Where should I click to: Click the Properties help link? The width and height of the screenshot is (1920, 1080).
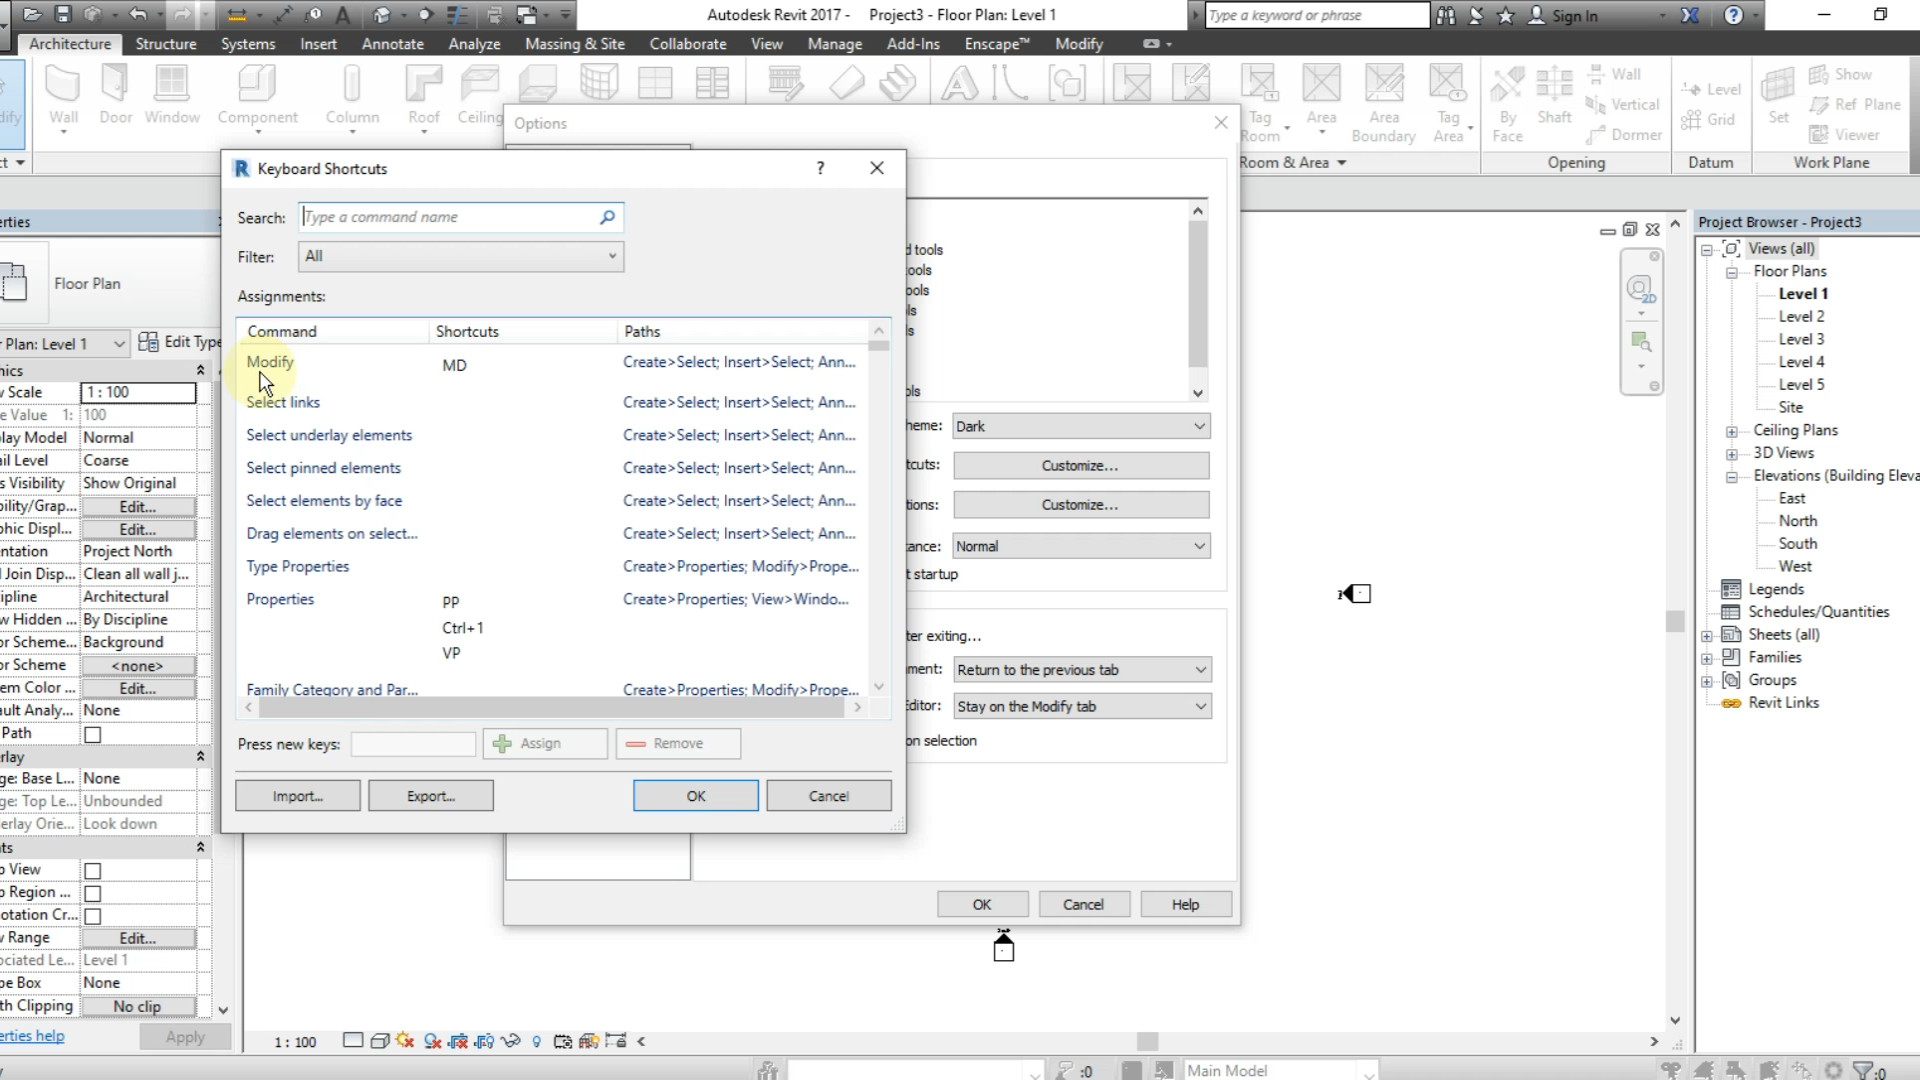coord(32,1036)
